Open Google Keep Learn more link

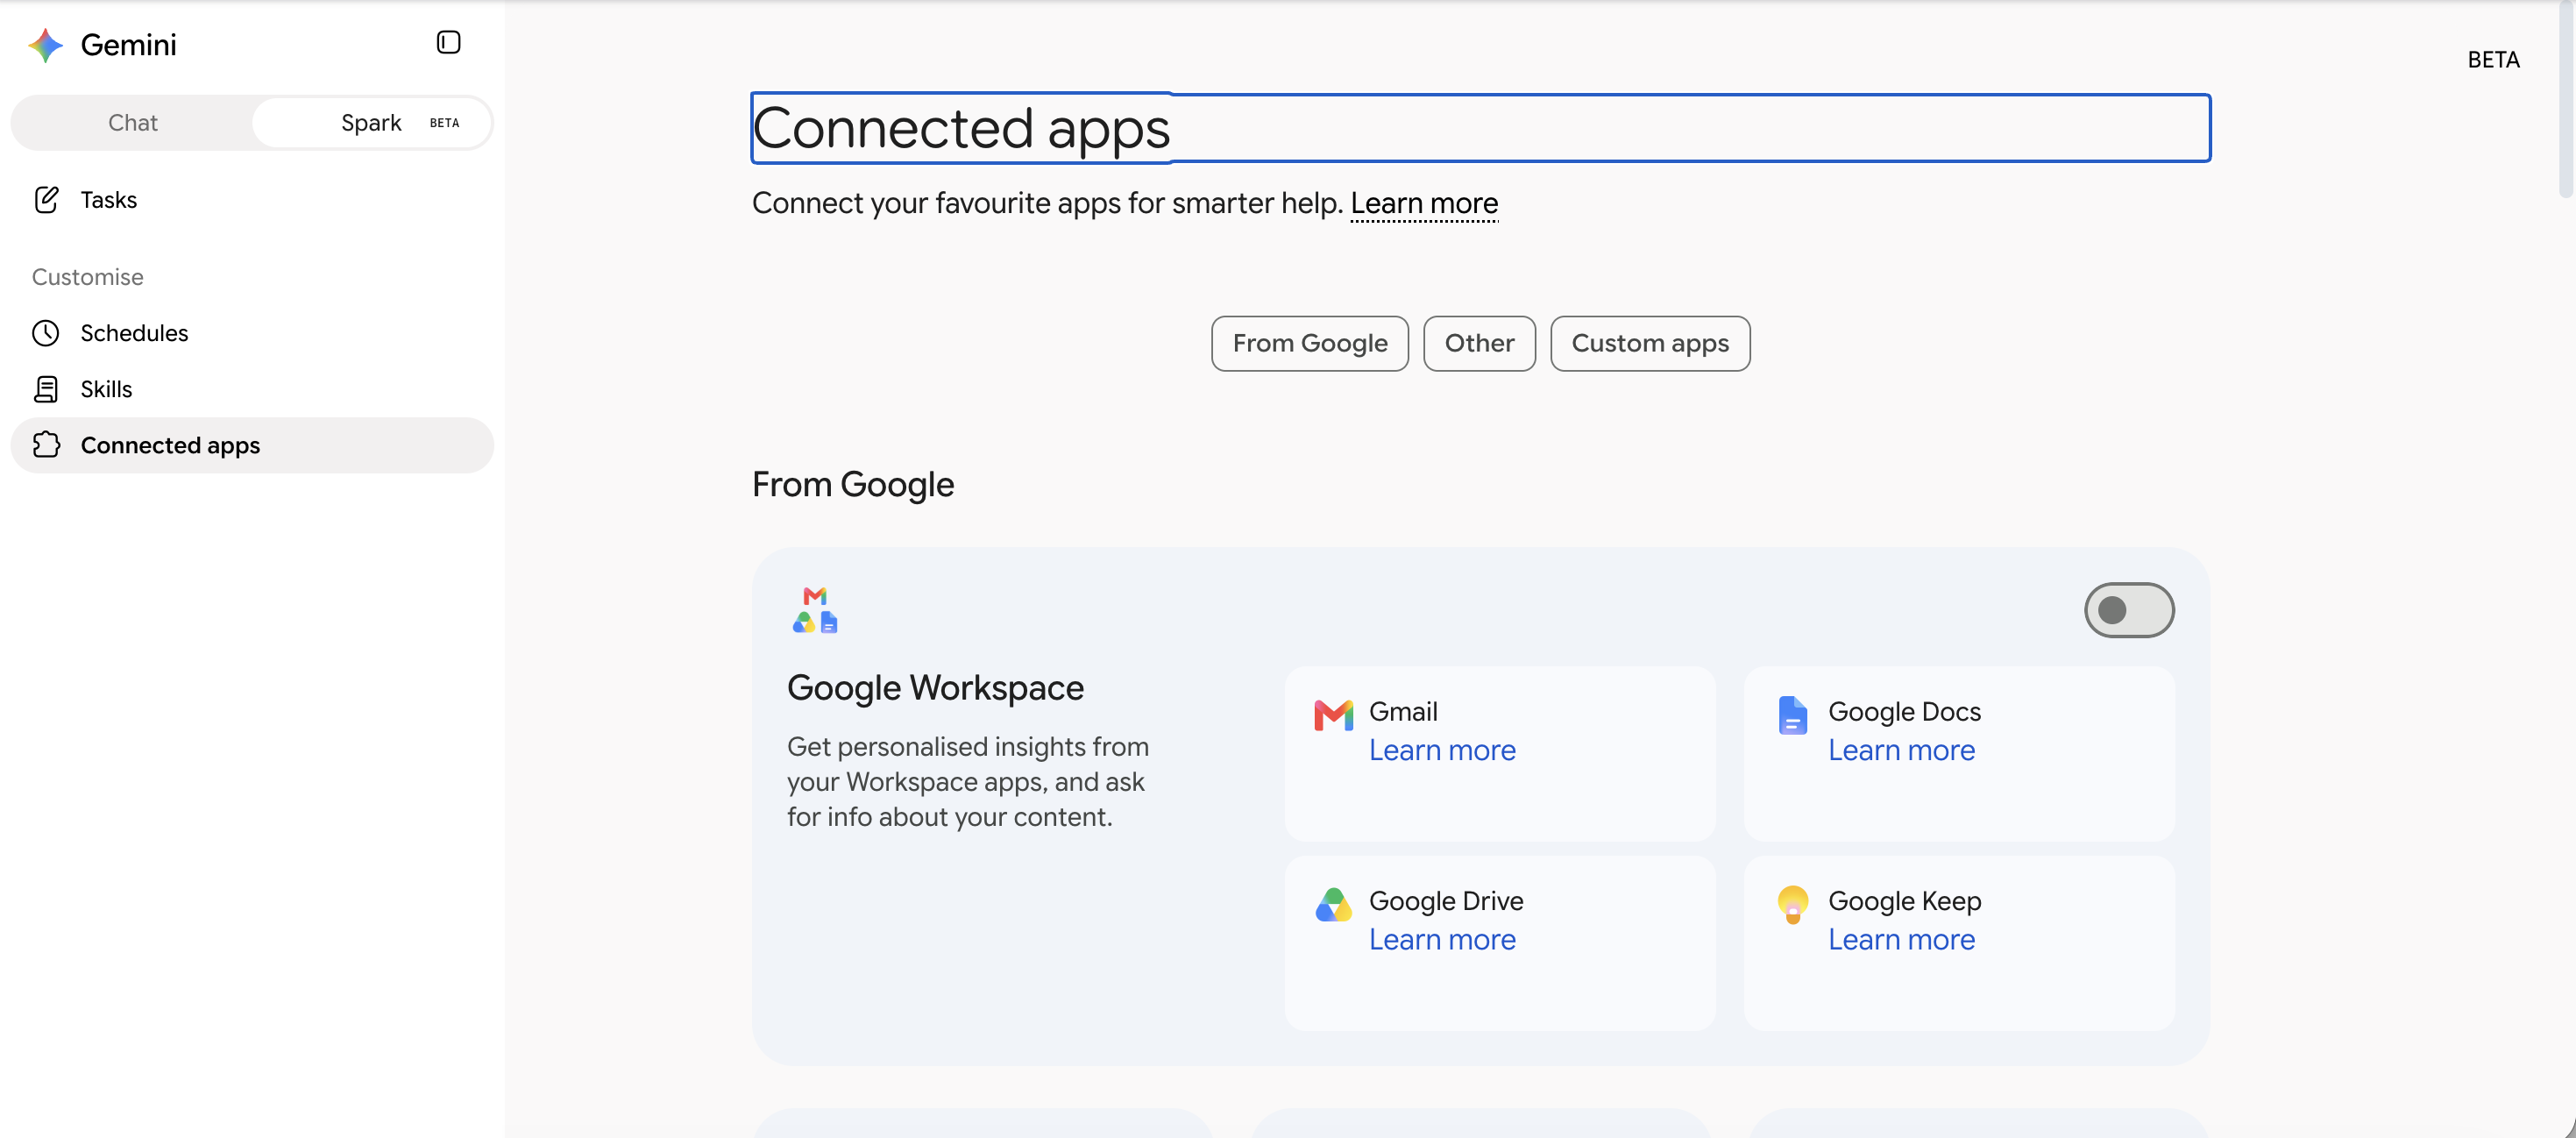tap(1901, 940)
